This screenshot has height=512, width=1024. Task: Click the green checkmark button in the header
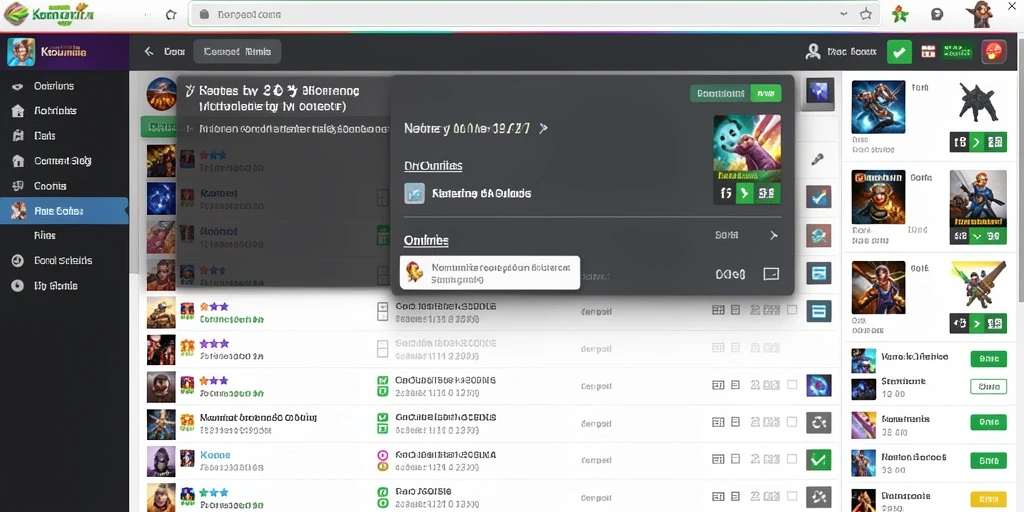(899, 52)
